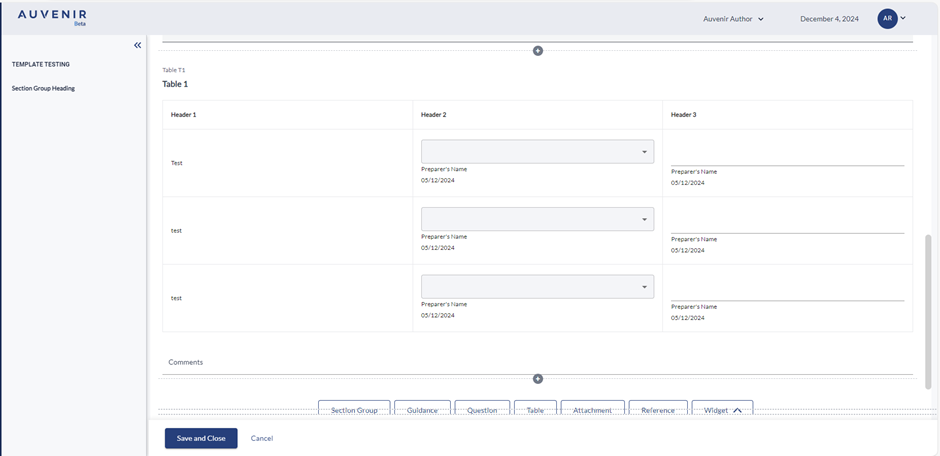Go to Section Group Heading in sidebar
Viewport: 940px width, 456px height.
tap(43, 88)
